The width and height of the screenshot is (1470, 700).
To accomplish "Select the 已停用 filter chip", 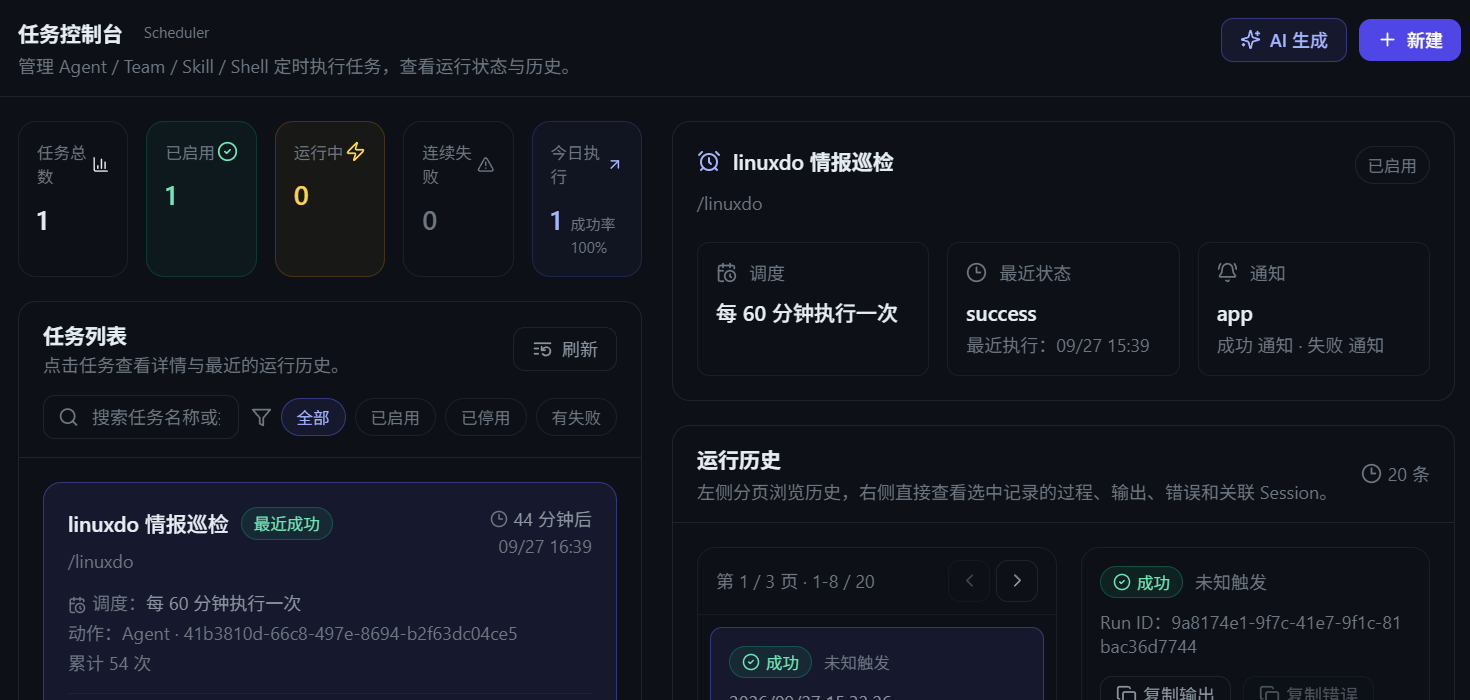I will (x=486, y=417).
